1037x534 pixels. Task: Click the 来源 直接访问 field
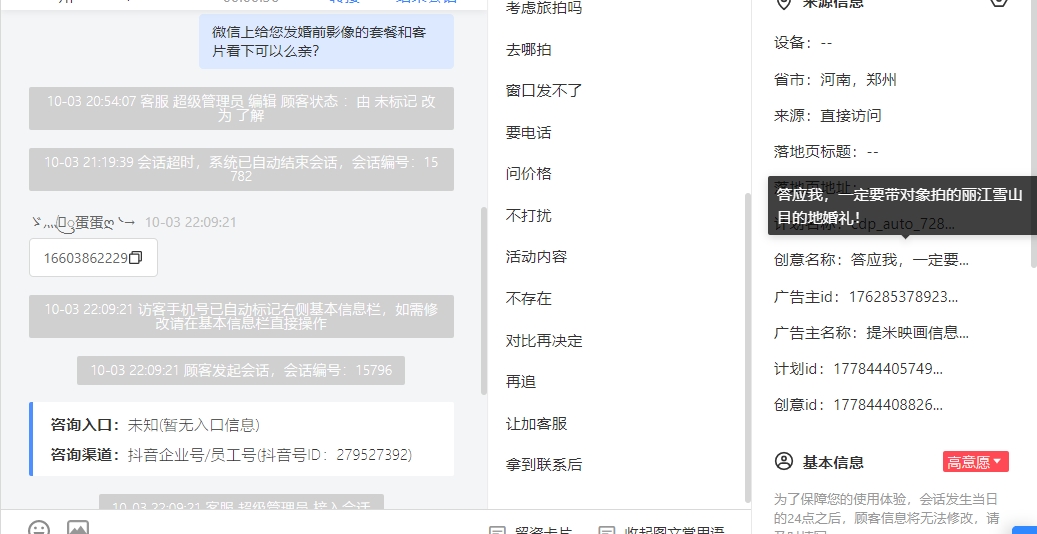pyautogui.click(x=827, y=116)
